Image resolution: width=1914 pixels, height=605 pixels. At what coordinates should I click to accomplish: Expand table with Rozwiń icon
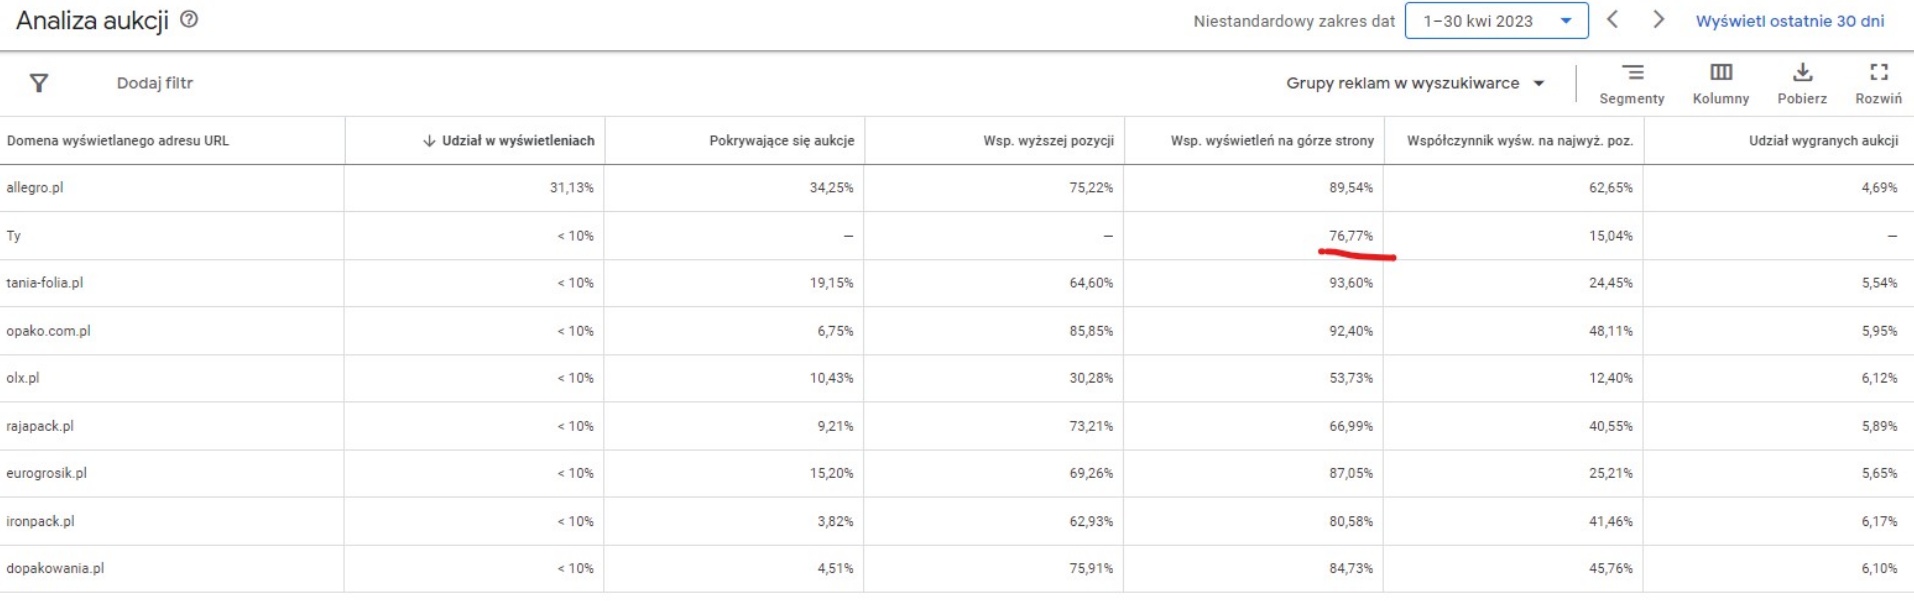1878,83
